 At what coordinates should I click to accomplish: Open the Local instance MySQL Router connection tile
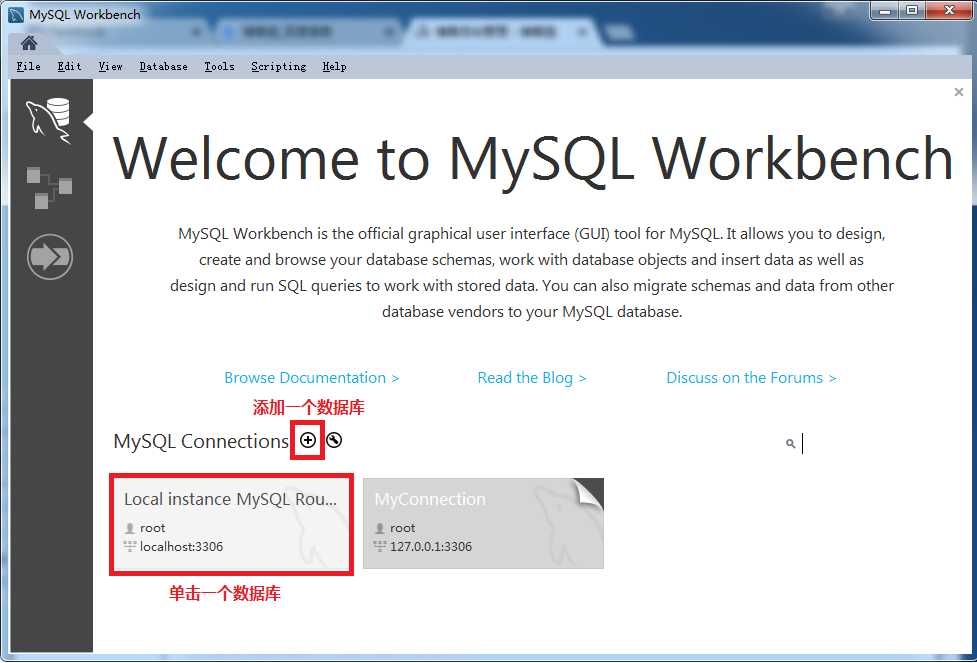(x=232, y=524)
